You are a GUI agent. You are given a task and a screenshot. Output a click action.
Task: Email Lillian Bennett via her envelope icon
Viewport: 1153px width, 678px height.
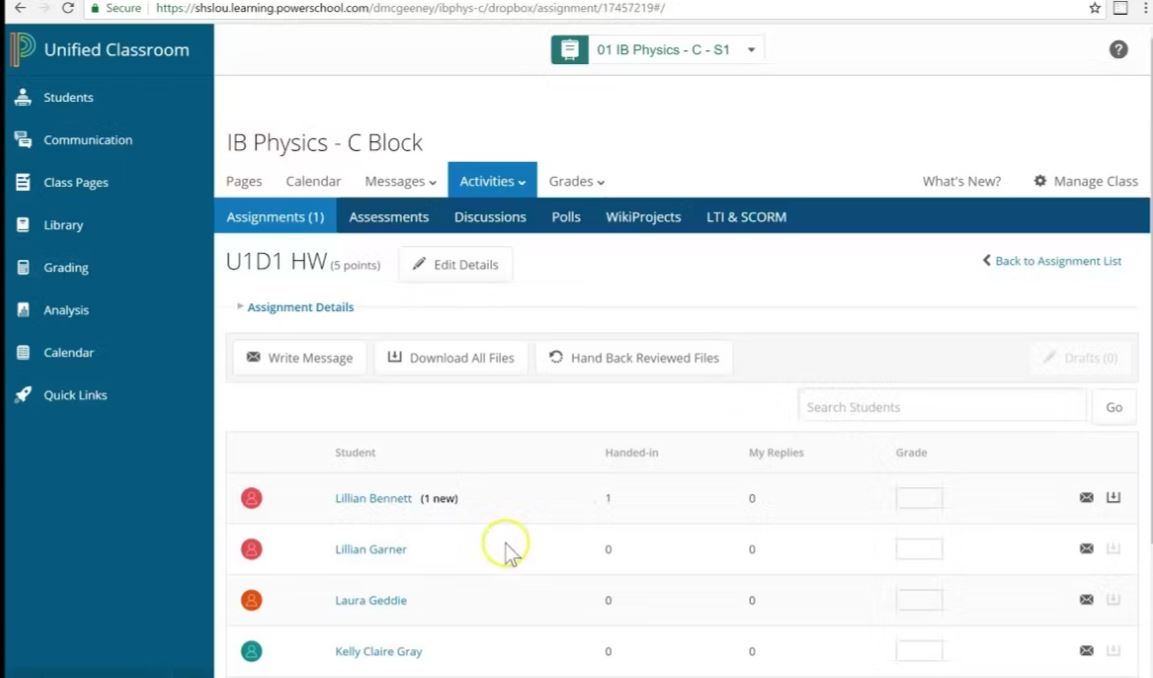[x=1086, y=497]
